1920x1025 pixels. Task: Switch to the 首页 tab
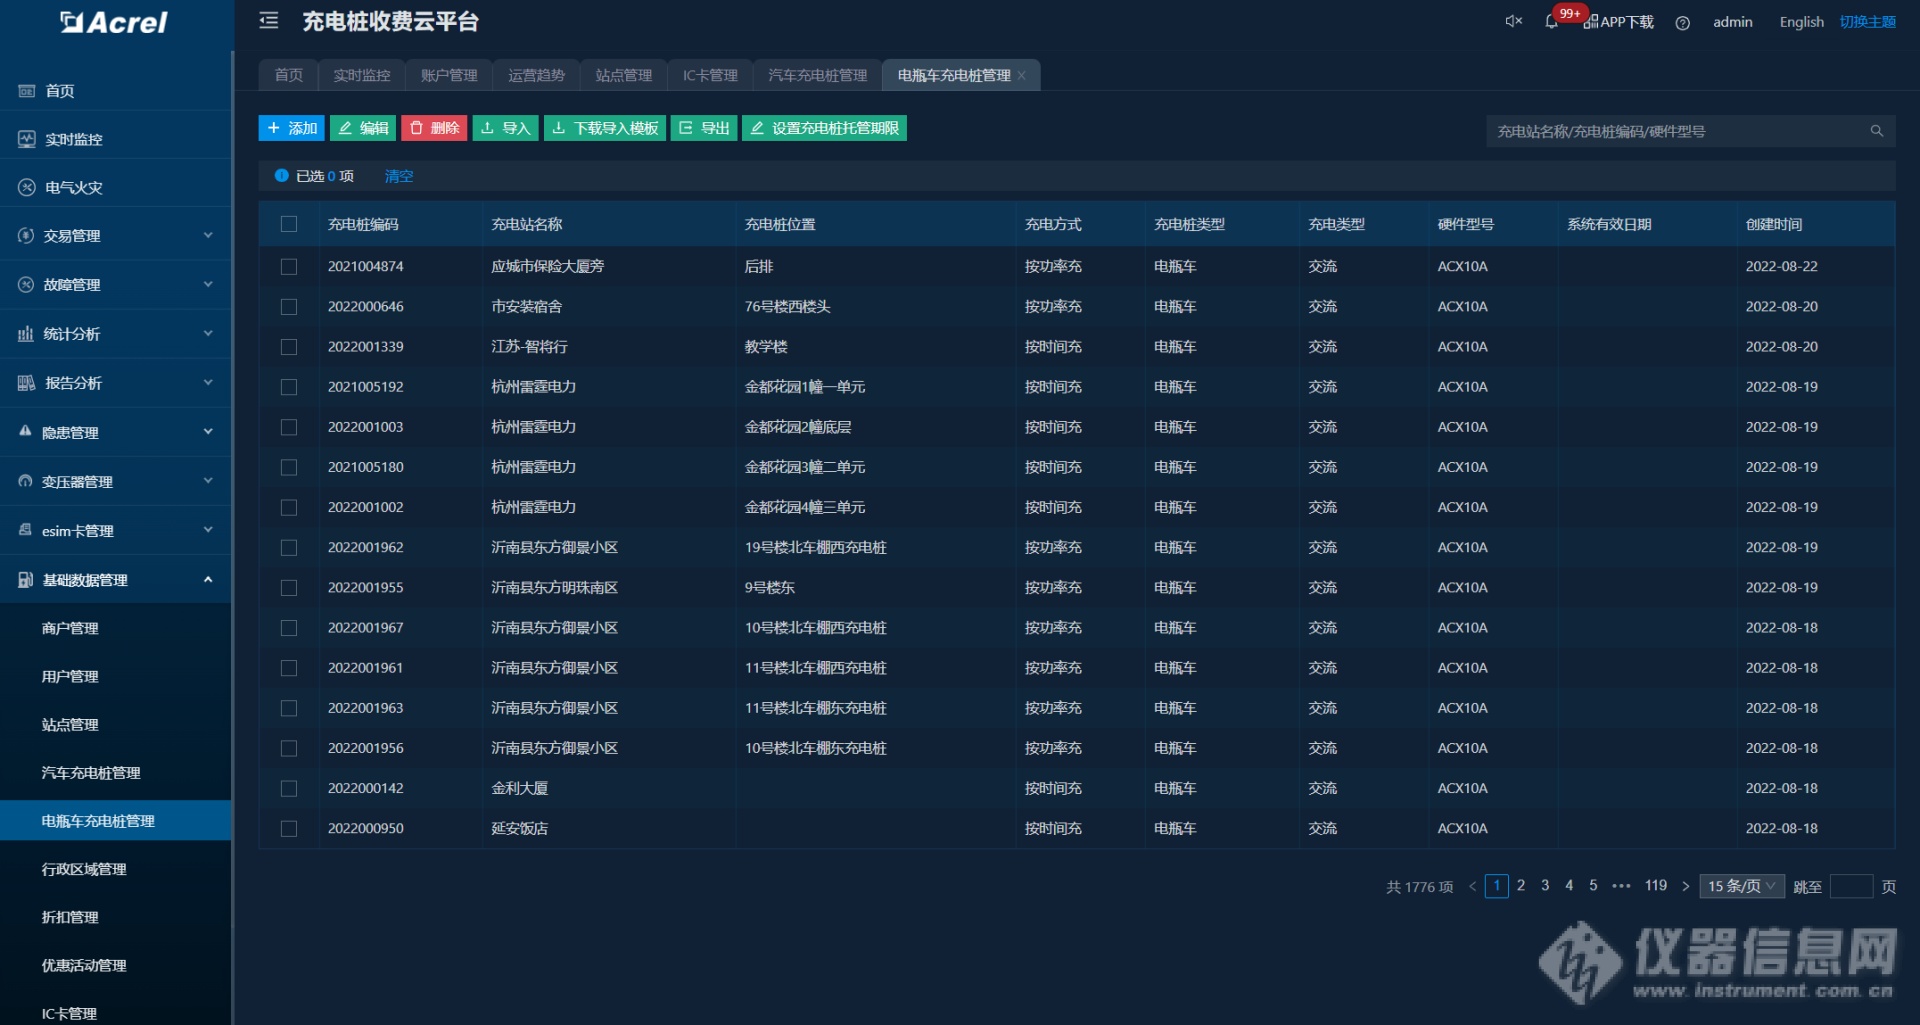click(288, 75)
